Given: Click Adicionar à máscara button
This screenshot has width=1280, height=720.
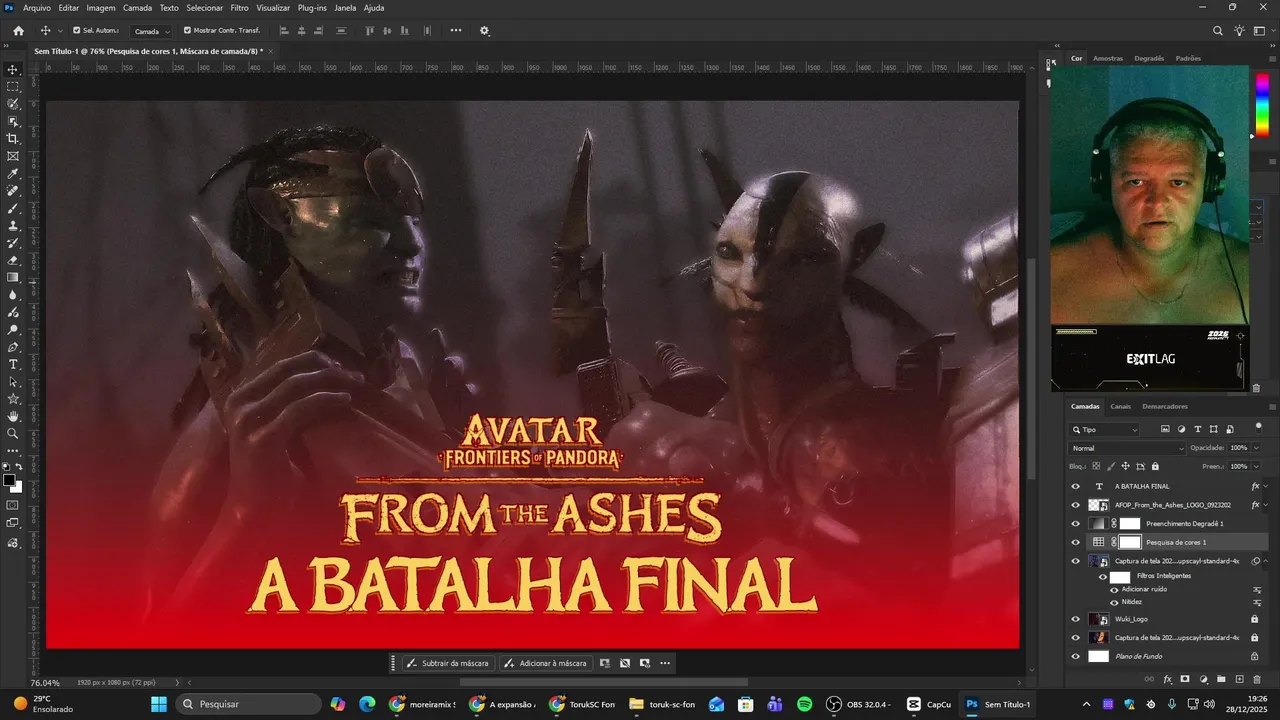Looking at the screenshot, I should (x=545, y=663).
